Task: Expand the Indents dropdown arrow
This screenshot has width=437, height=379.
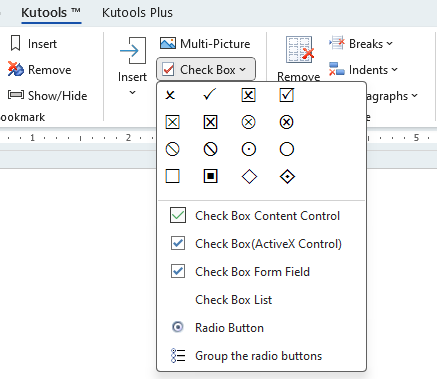Action: [x=395, y=69]
